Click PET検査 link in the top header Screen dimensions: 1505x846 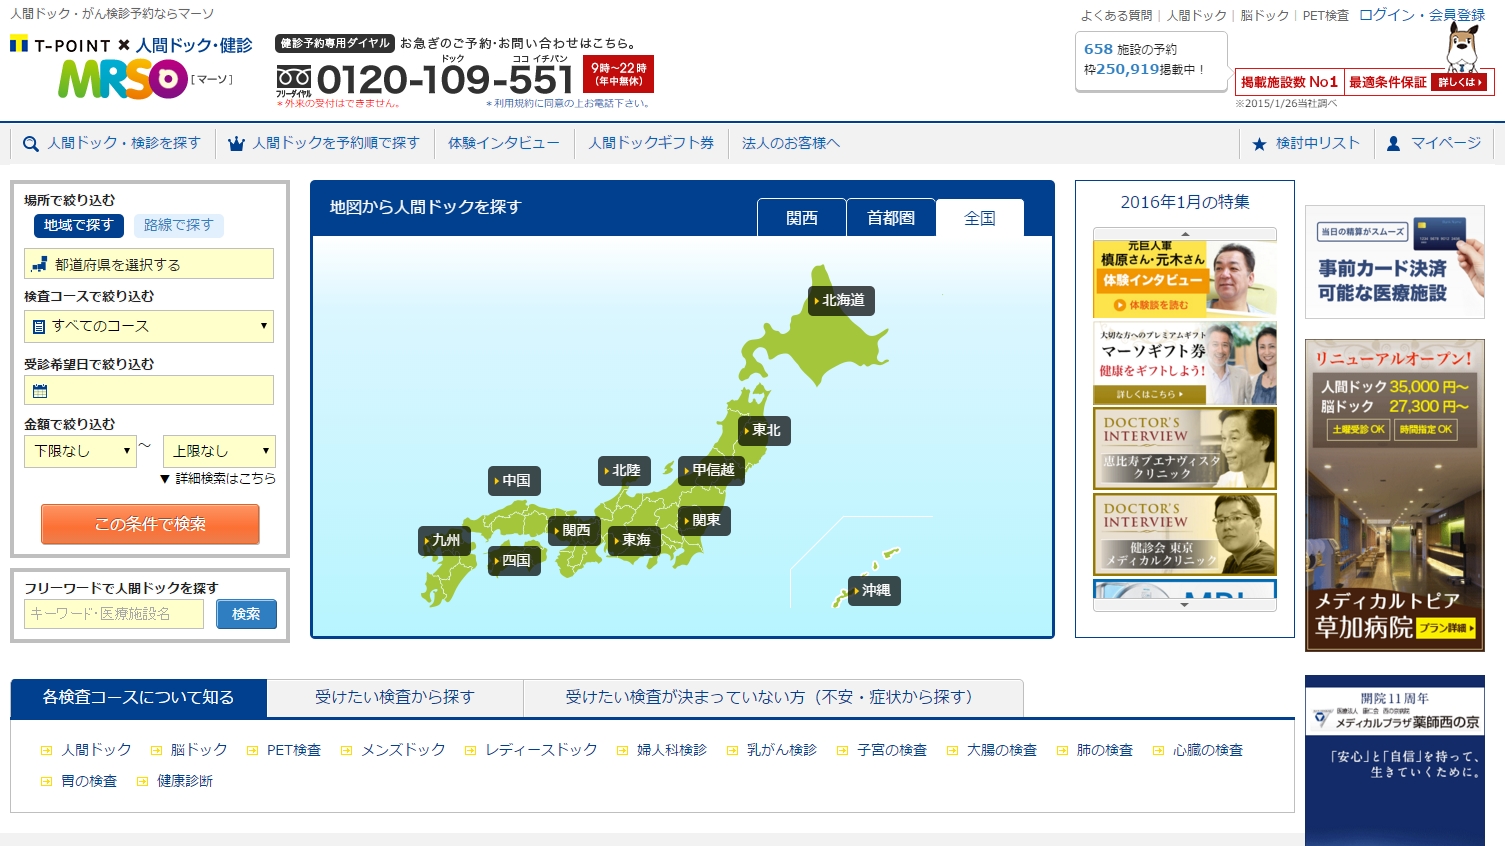click(1325, 15)
